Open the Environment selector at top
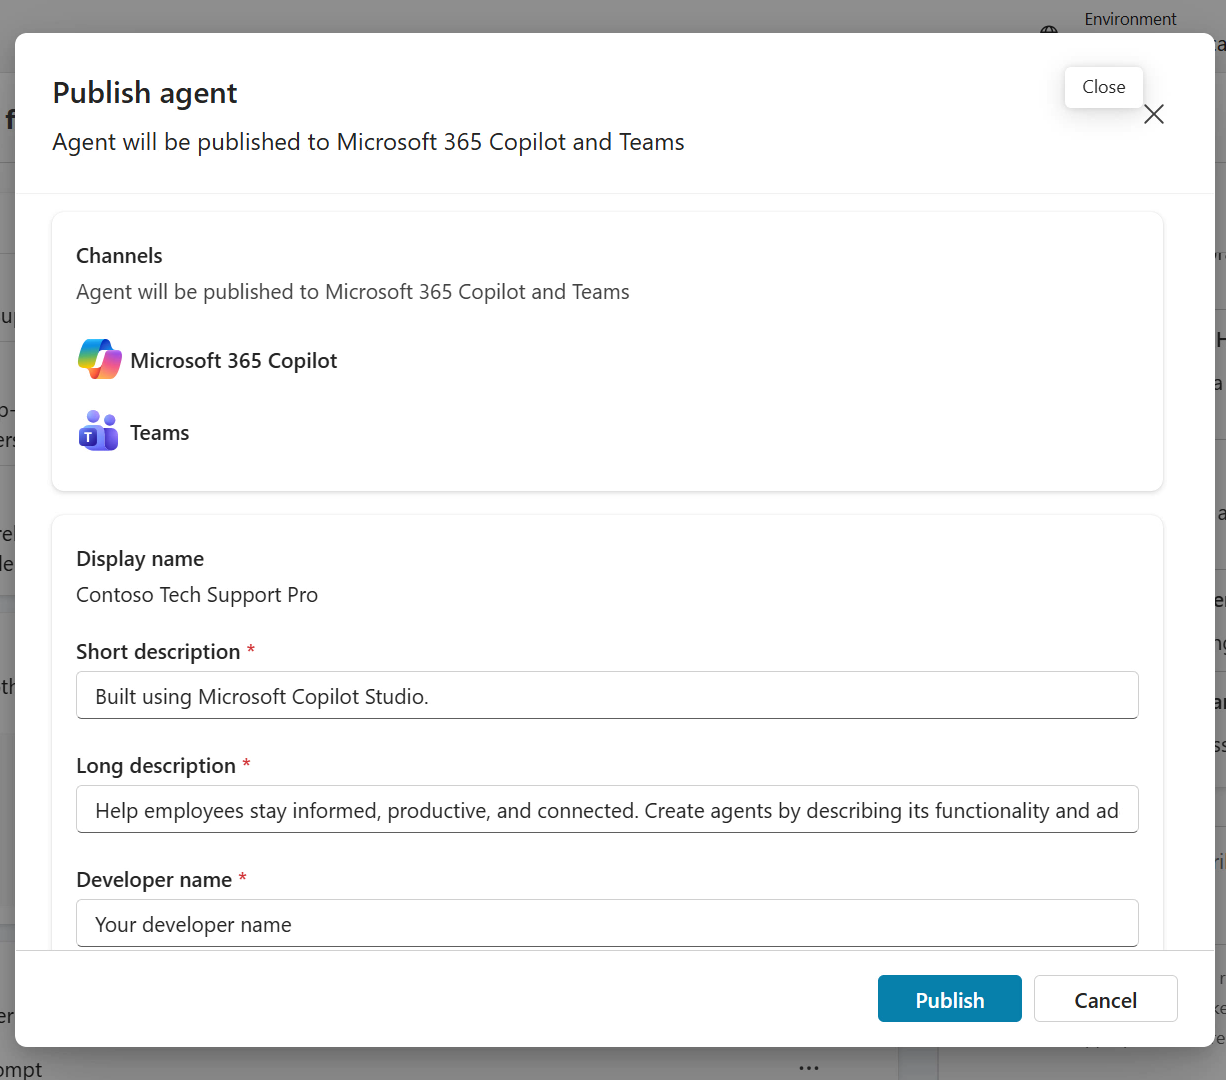The height and width of the screenshot is (1080, 1226). 1130,19
